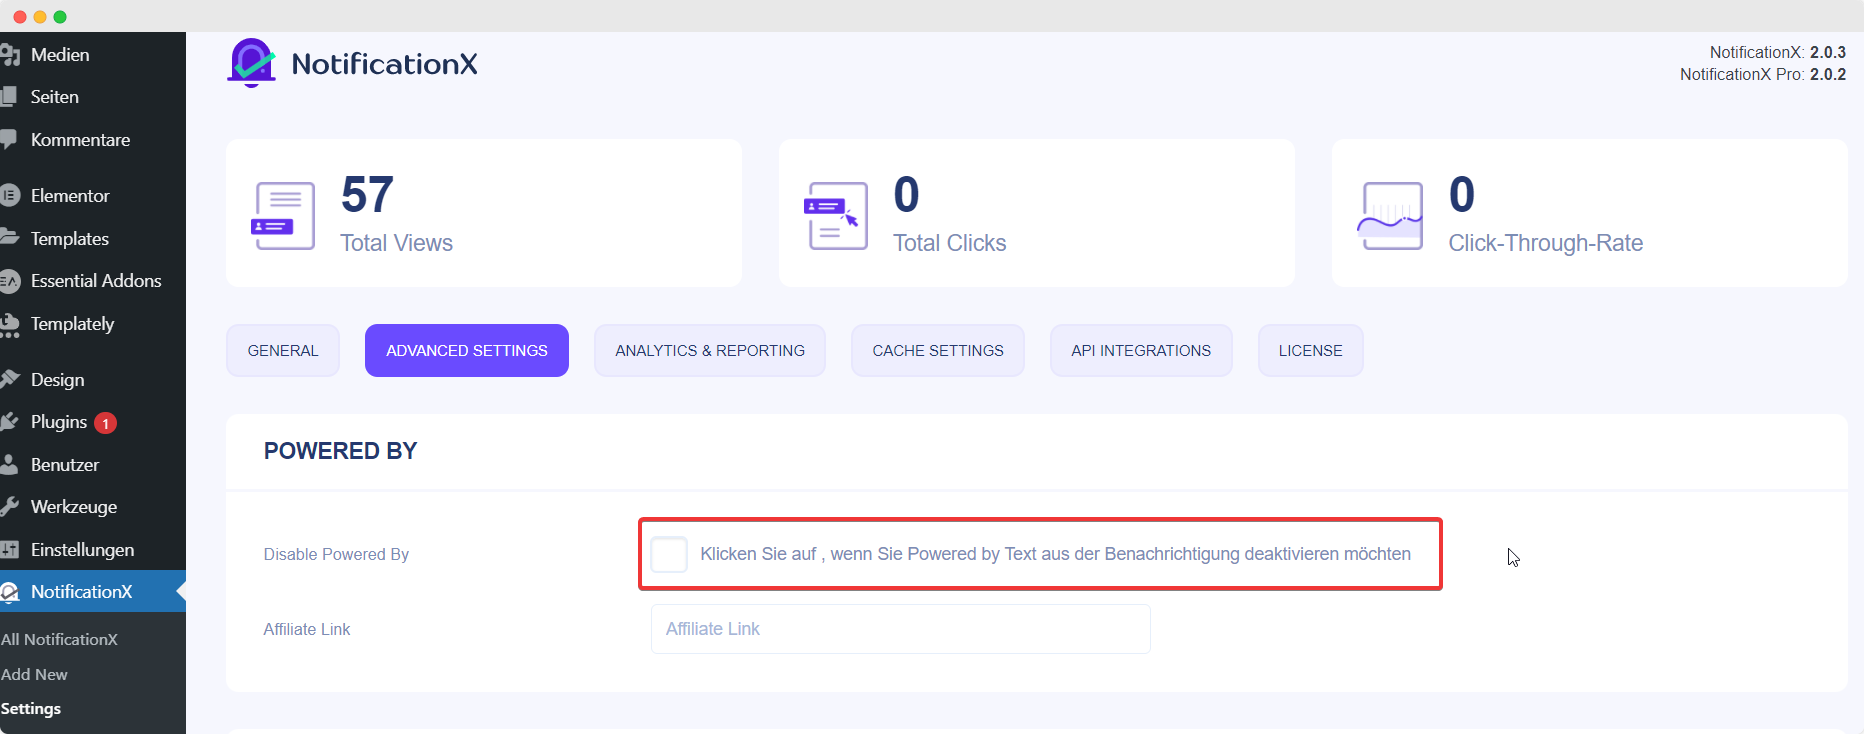Click the POWERED BY section heading
The height and width of the screenshot is (734, 1864).
[341, 451]
